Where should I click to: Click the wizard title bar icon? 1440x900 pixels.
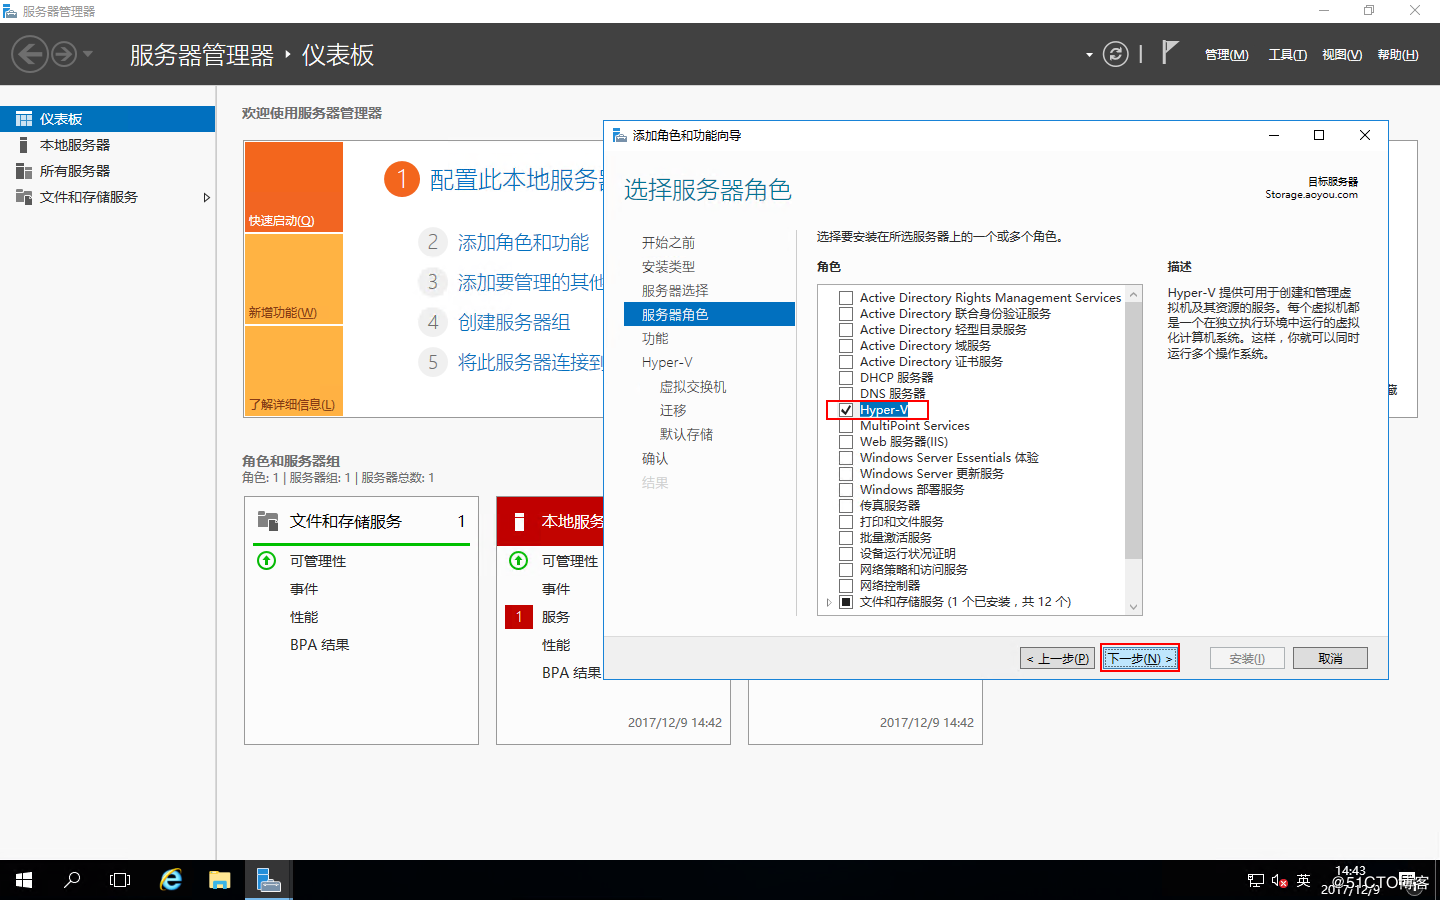[x=620, y=135]
